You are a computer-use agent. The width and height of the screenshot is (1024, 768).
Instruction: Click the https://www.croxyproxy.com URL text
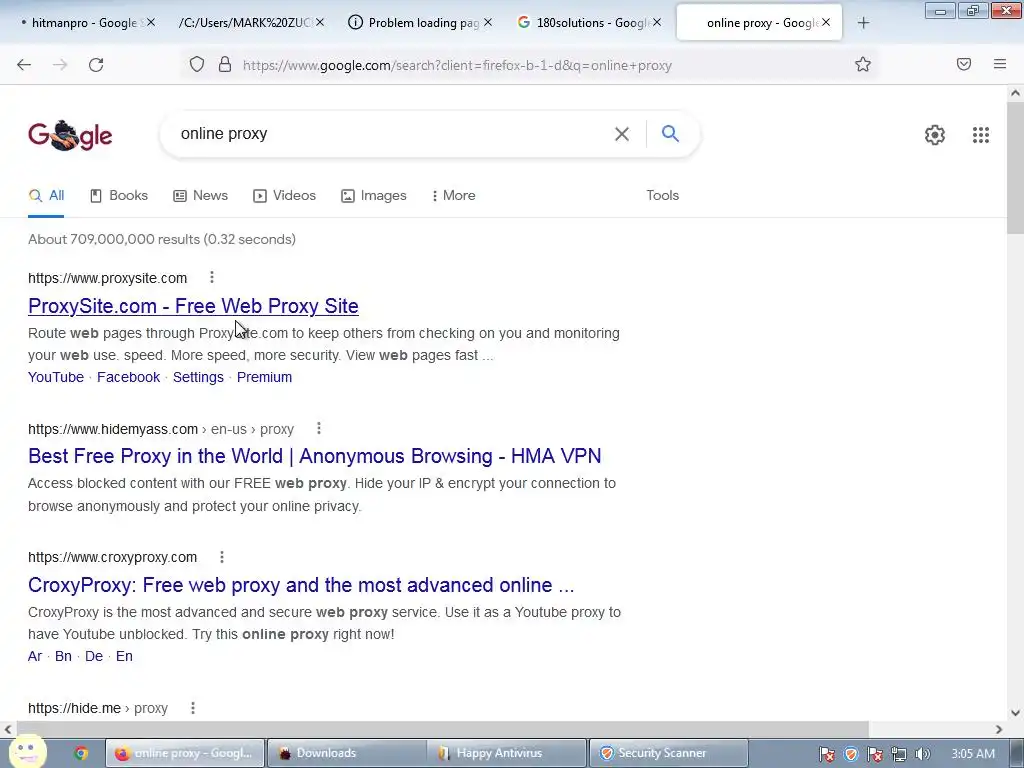(x=112, y=557)
